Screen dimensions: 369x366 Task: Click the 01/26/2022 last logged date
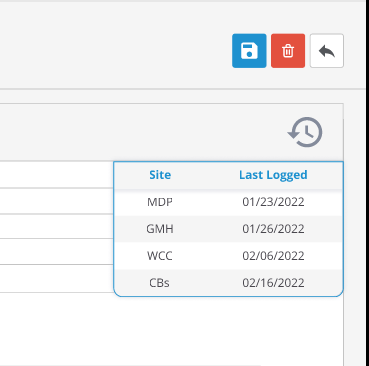[x=273, y=229]
